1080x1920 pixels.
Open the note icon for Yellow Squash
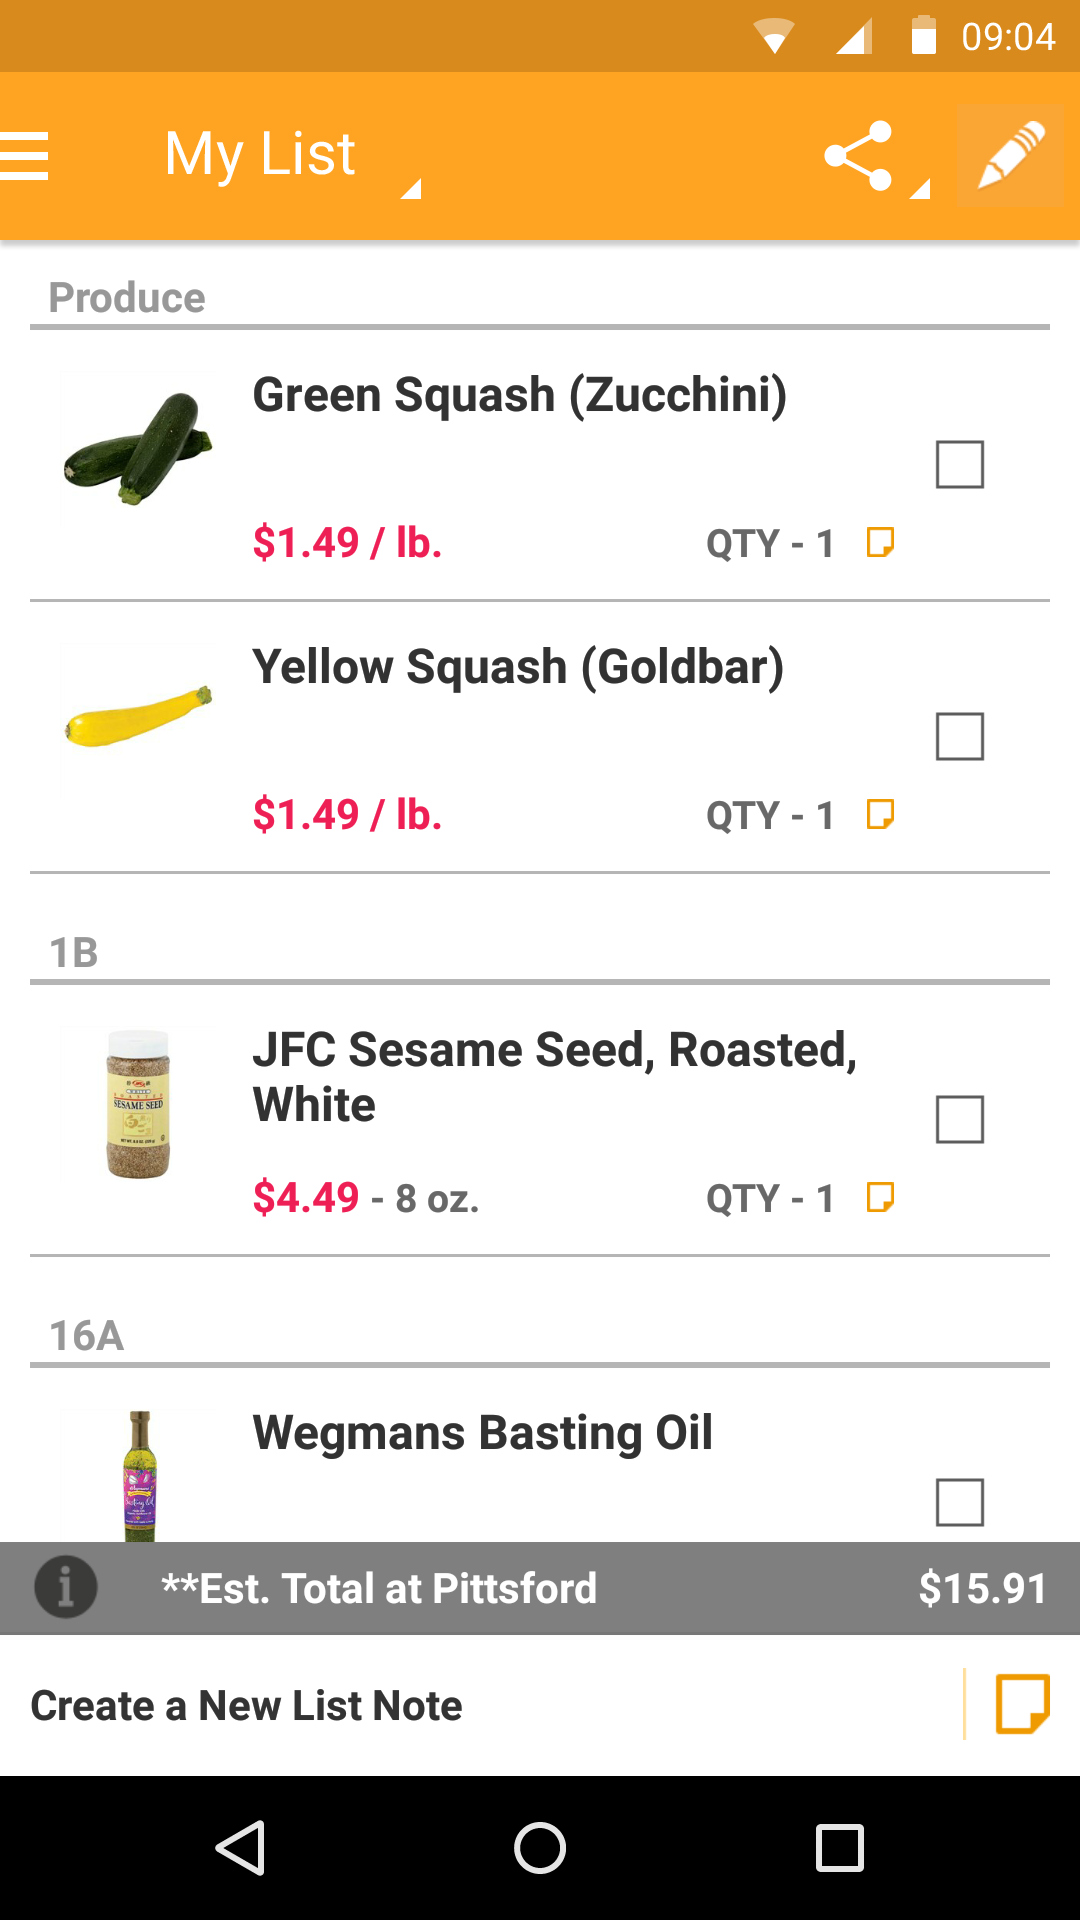880,814
